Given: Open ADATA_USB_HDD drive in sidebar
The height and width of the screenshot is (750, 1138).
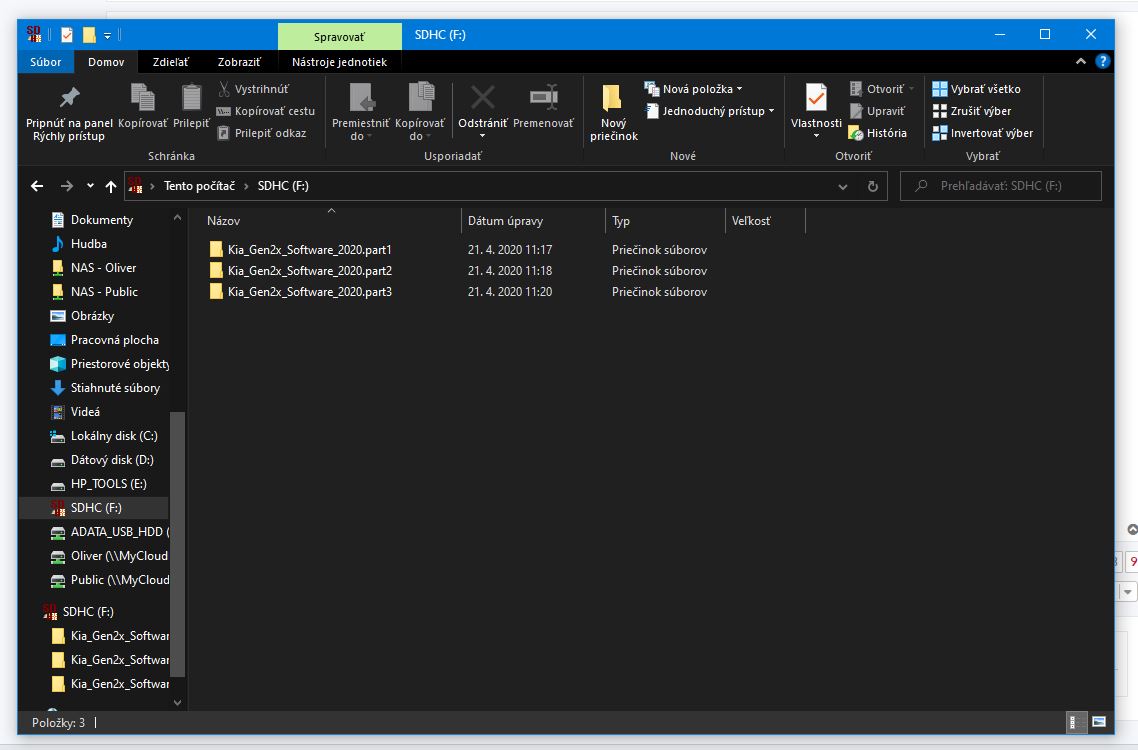Looking at the screenshot, I should point(109,532).
